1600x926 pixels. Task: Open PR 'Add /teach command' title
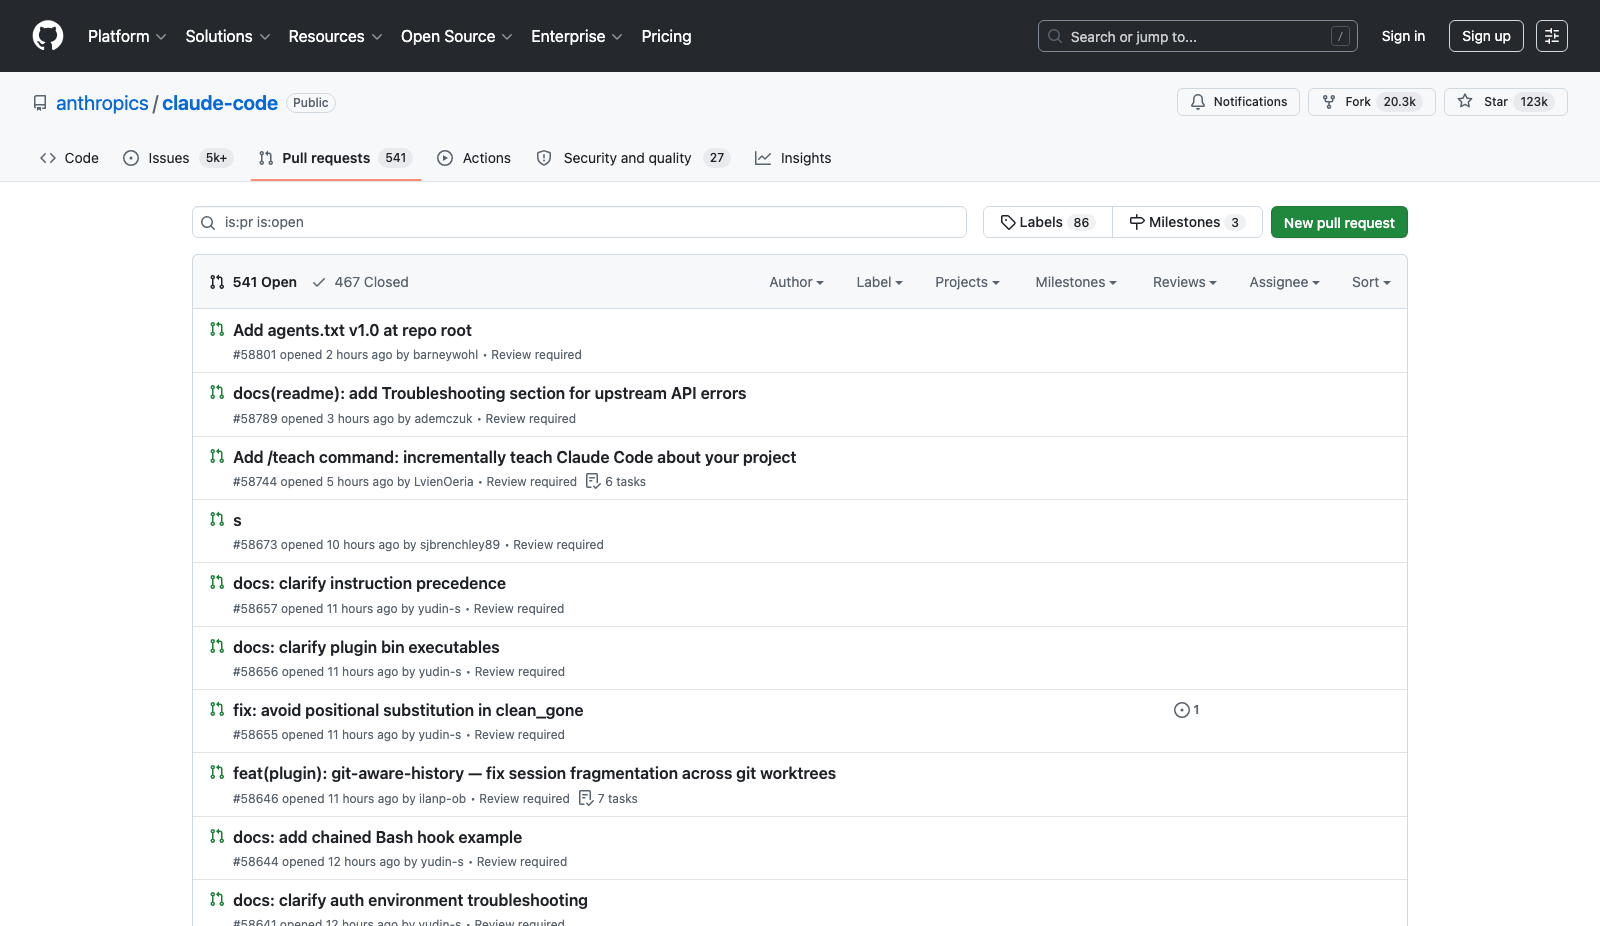coord(514,457)
